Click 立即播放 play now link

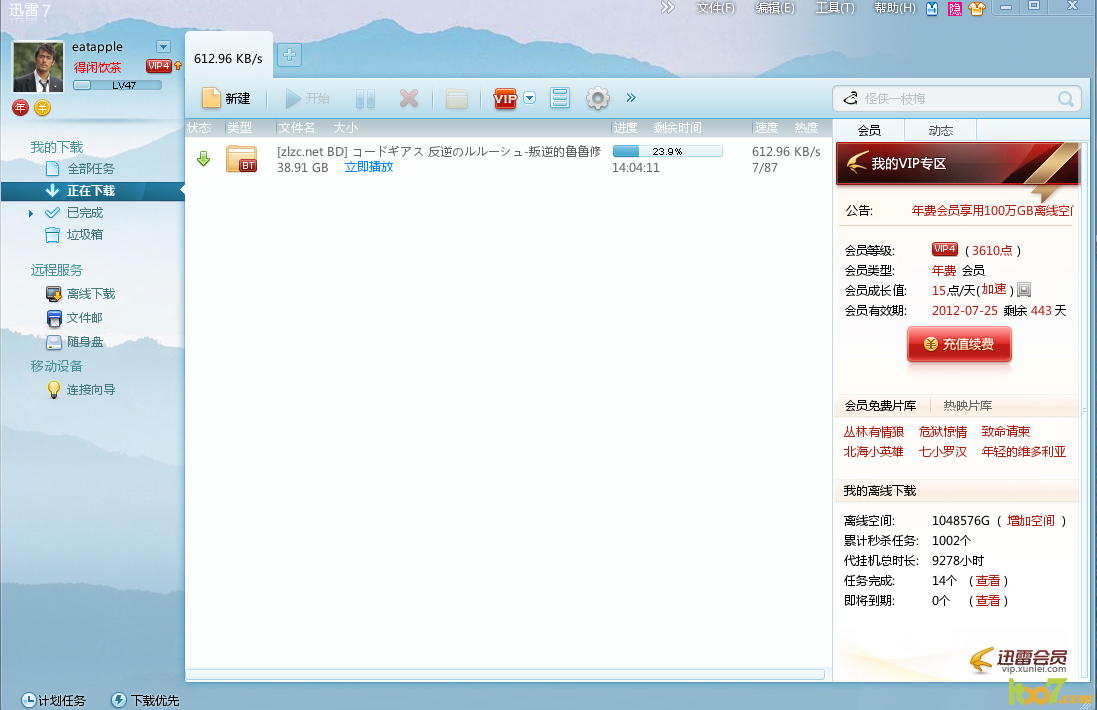[369, 167]
